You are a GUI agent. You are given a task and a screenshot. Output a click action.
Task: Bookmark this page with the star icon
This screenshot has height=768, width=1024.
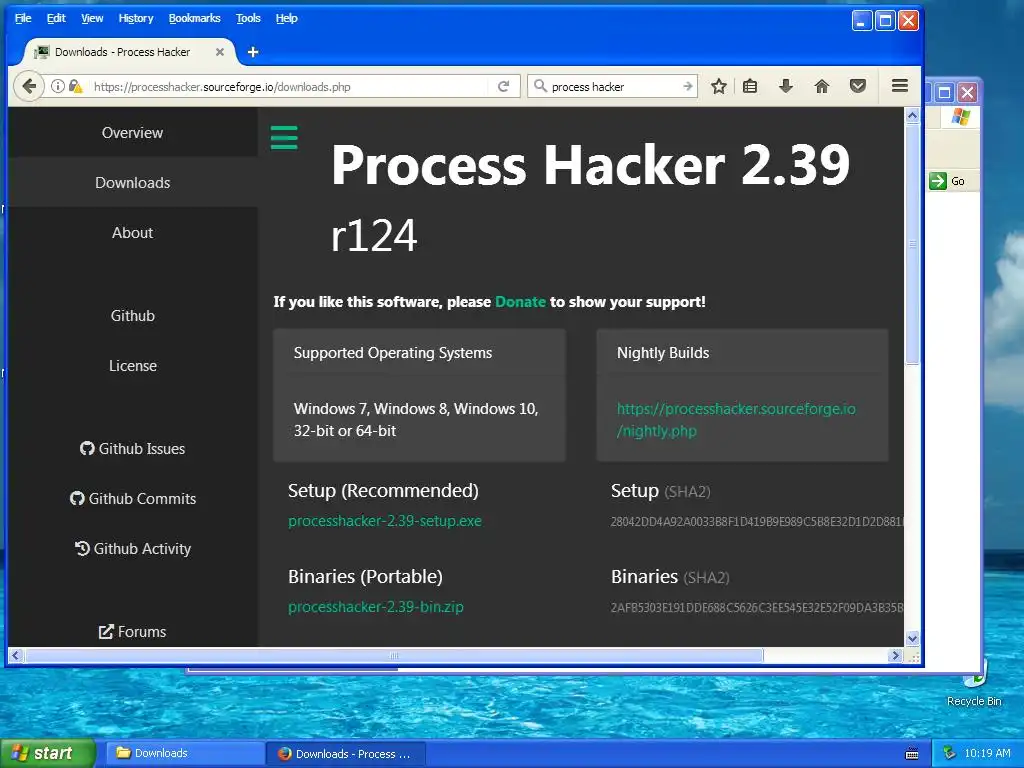click(718, 86)
